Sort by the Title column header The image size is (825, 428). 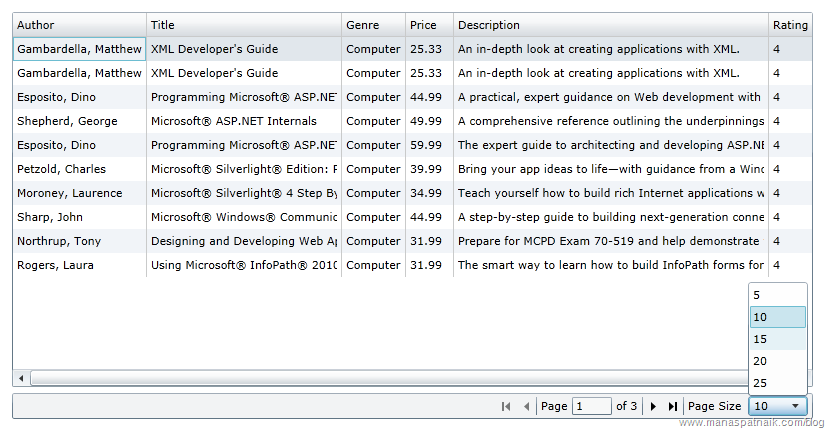(244, 25)
